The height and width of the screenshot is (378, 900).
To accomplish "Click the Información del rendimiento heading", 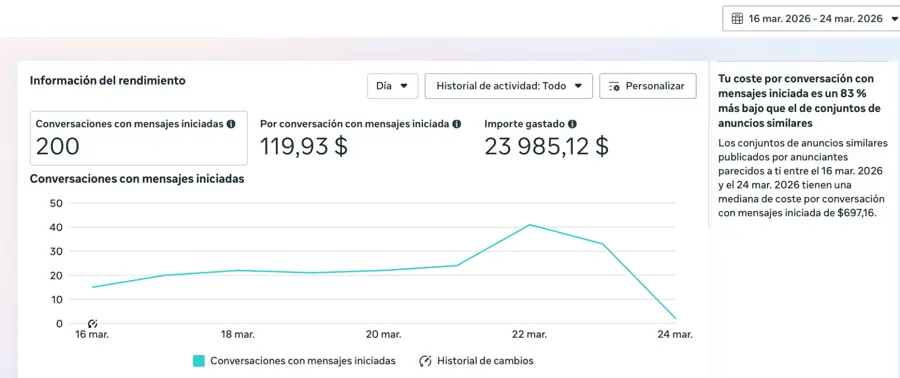I will click(x=108, y=80).
